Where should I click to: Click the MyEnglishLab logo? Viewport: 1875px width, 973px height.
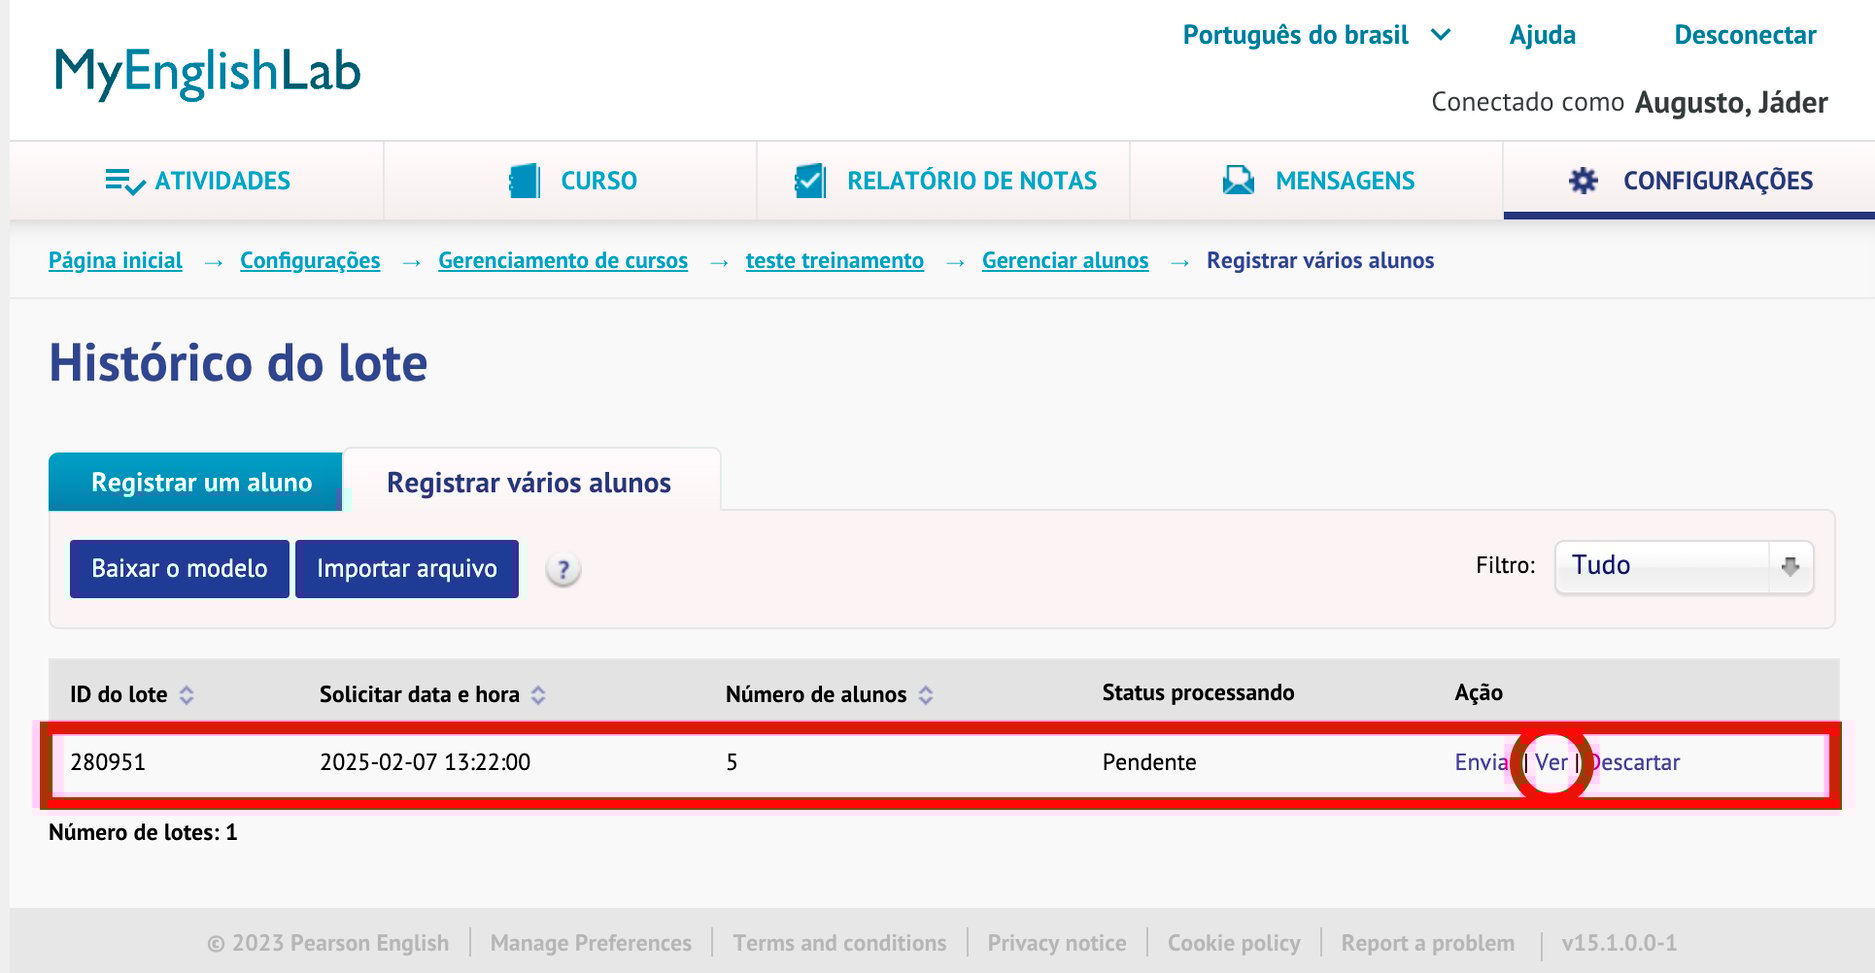[207, 72]
